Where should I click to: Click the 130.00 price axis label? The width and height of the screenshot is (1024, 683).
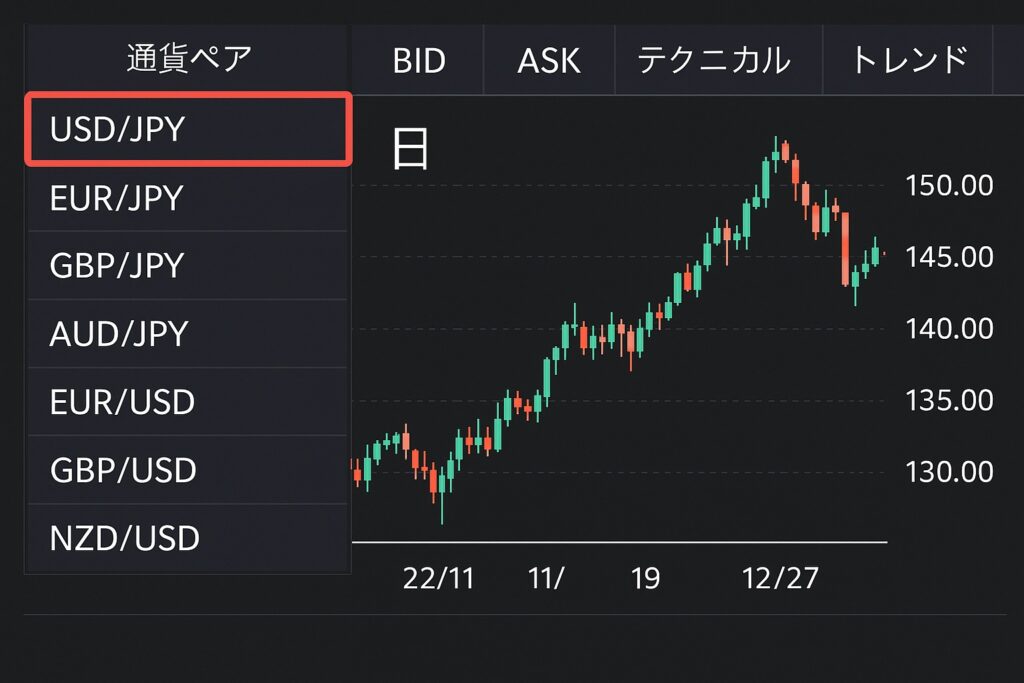(x=949, y=471)
